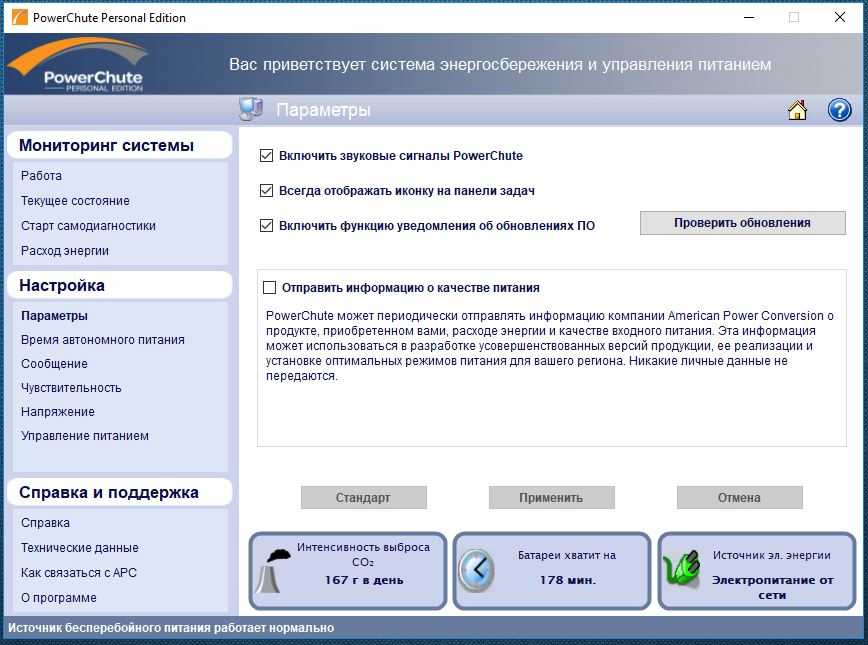Click the Home house icon
Screen dimensions: 868x645
[x=797, y=110]
